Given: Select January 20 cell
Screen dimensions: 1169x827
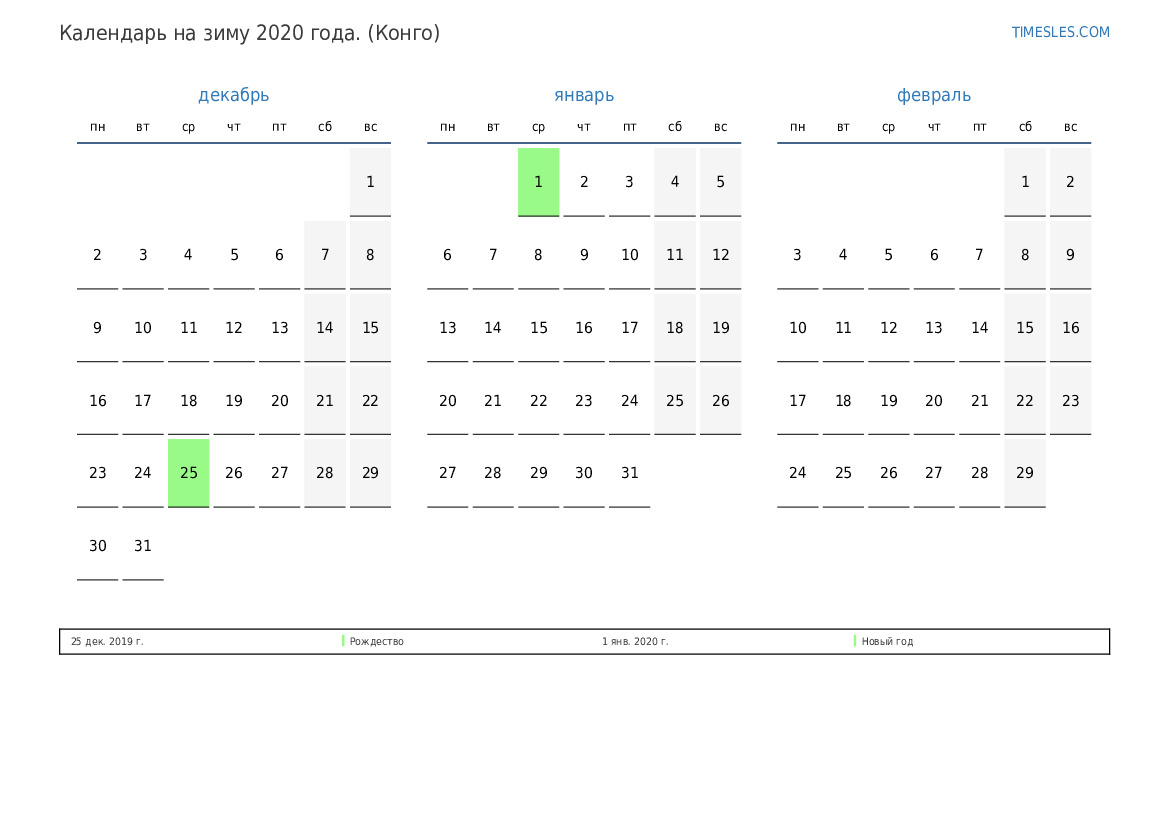Looking at the screenshot, I should [x=447, y=401].
